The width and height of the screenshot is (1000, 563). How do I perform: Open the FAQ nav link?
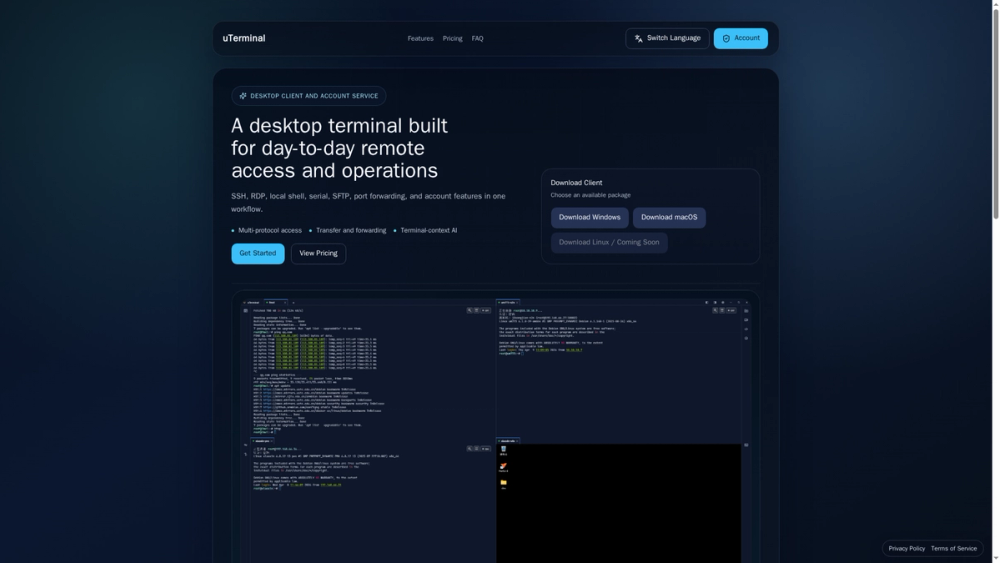[477, 39]
